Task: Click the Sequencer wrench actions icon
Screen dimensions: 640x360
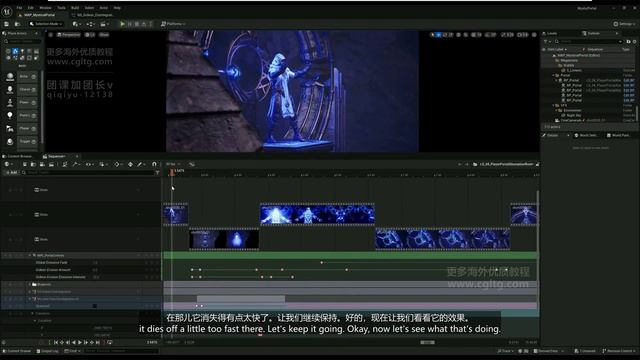Action: (x=75, y=164)
